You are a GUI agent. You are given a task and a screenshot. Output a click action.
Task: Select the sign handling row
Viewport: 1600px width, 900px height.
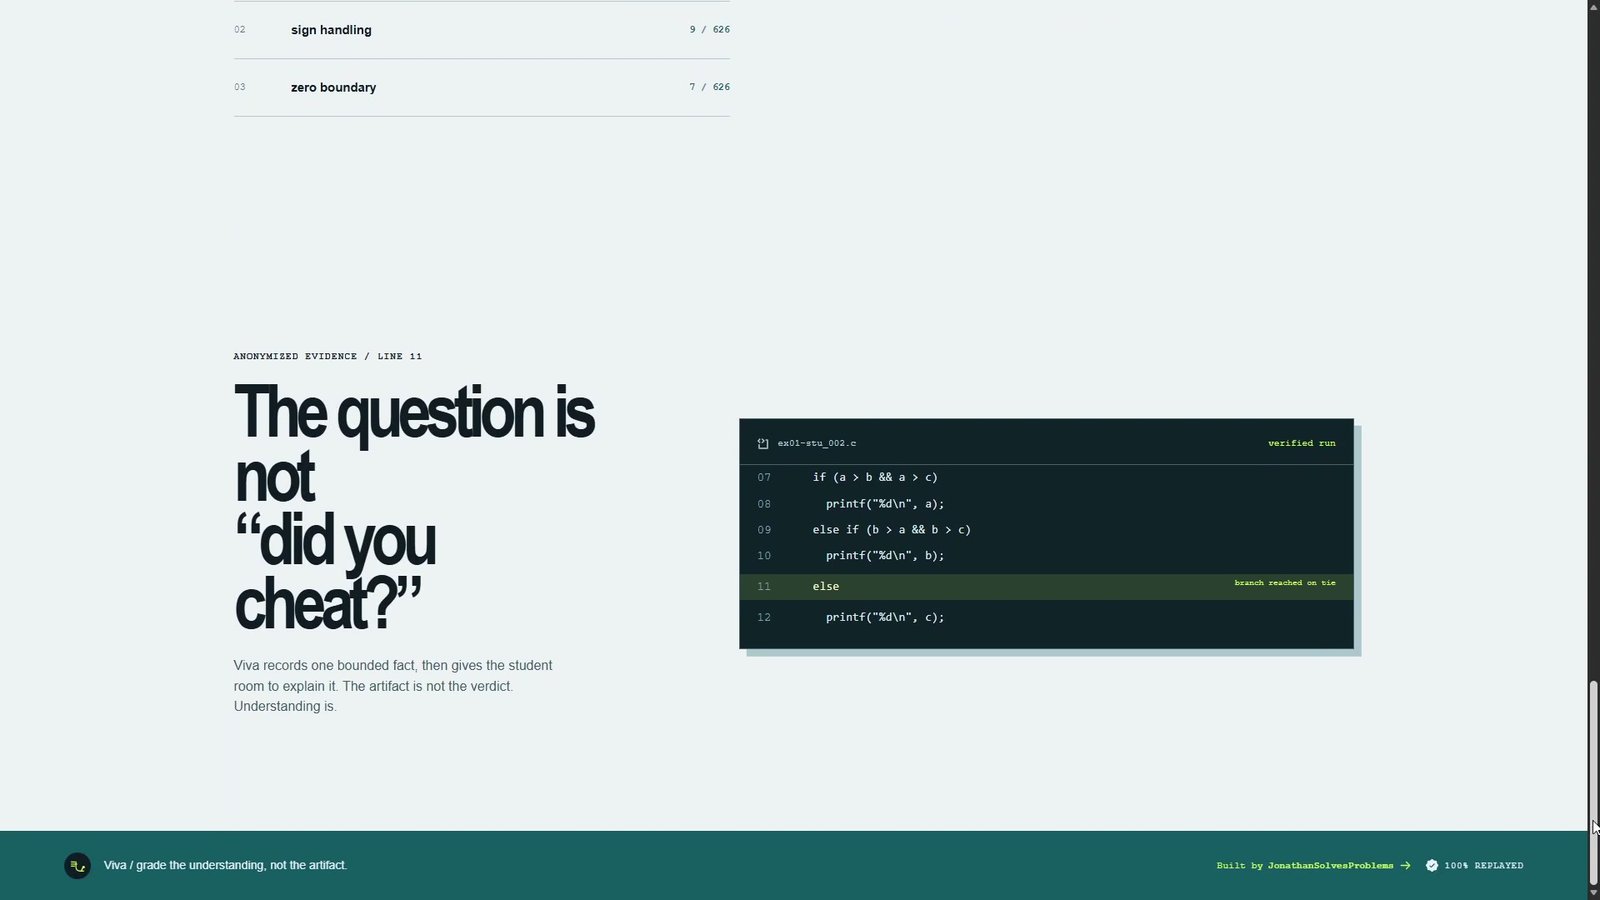482,30
